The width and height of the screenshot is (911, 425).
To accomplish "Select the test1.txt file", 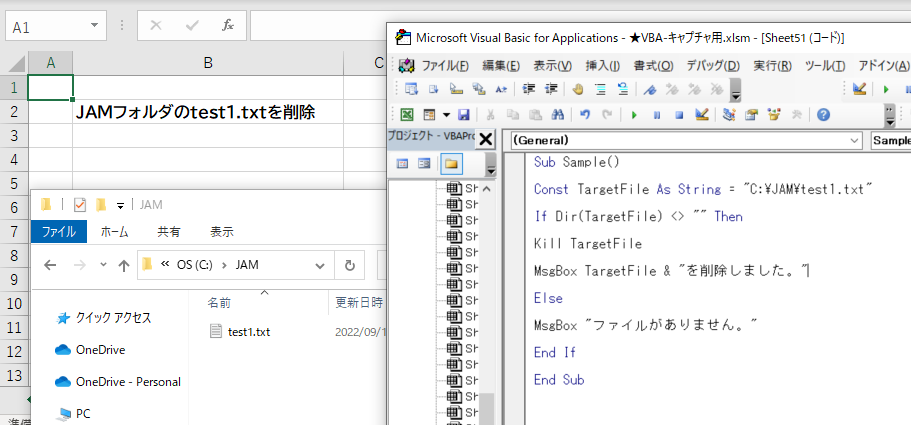I will [x=248, y=332].
